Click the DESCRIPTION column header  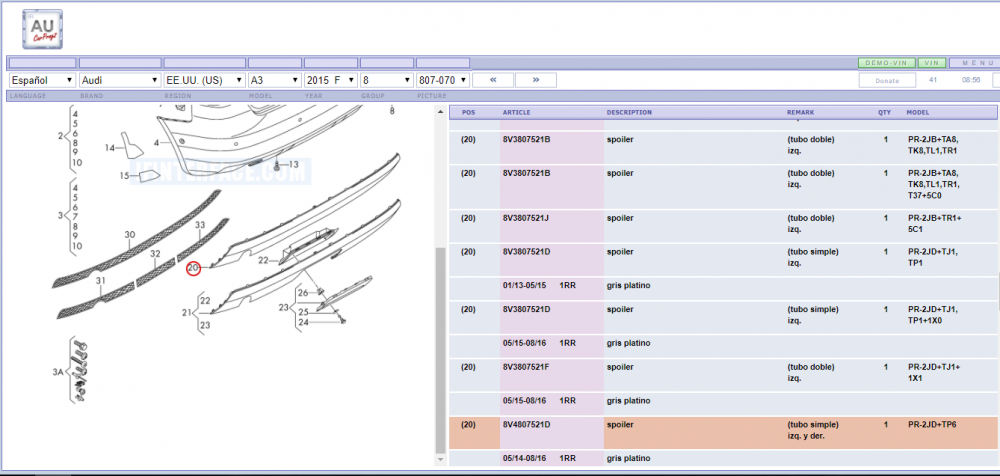pyautogui.click(x=629, y=112)
